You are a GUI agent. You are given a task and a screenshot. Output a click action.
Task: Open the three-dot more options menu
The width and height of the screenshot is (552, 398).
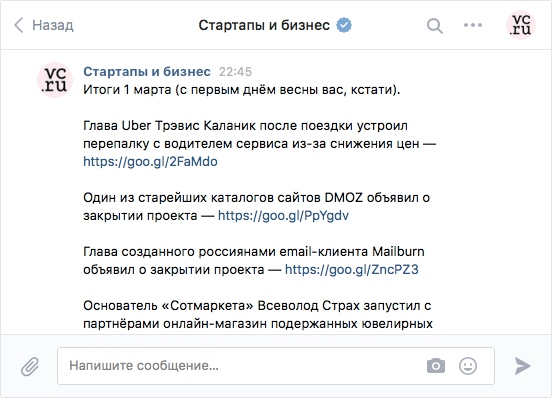[x=473, y=25]
